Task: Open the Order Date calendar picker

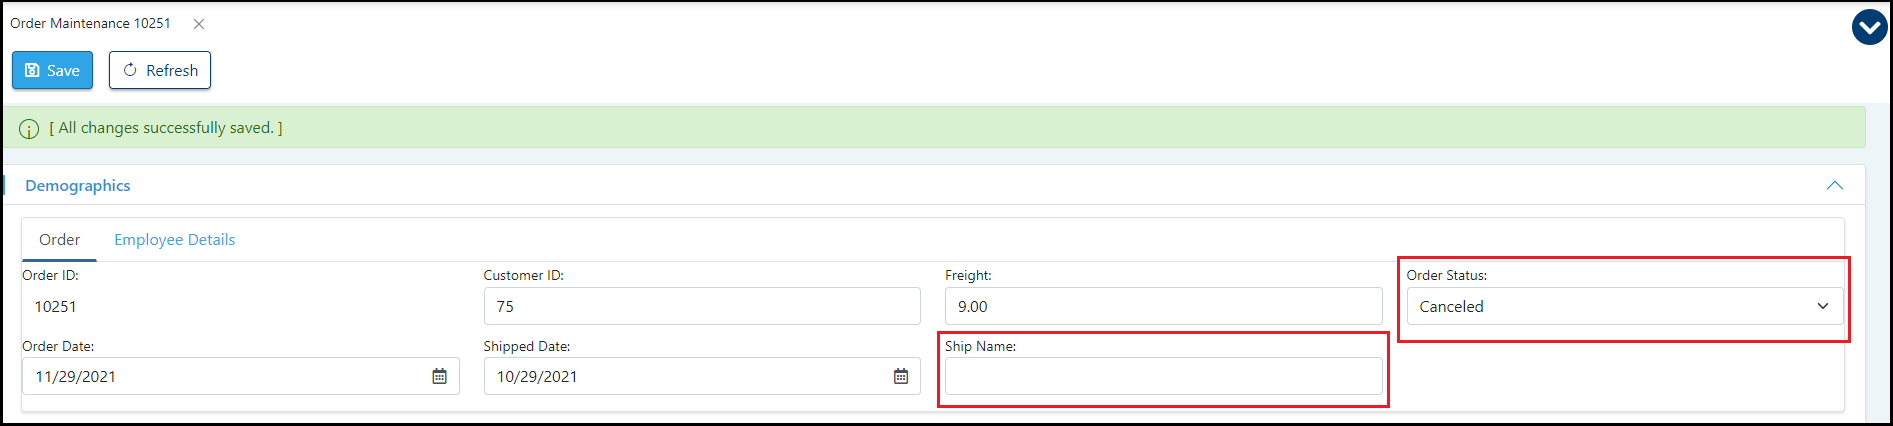Action: (x=439, y=376)
